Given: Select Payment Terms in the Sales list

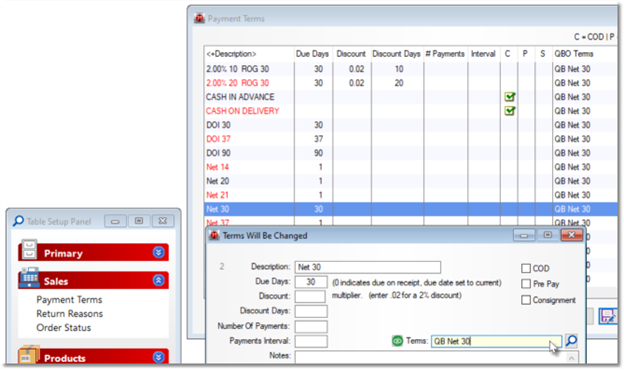Looking at the screenshot, I should (x=69, y=300).
